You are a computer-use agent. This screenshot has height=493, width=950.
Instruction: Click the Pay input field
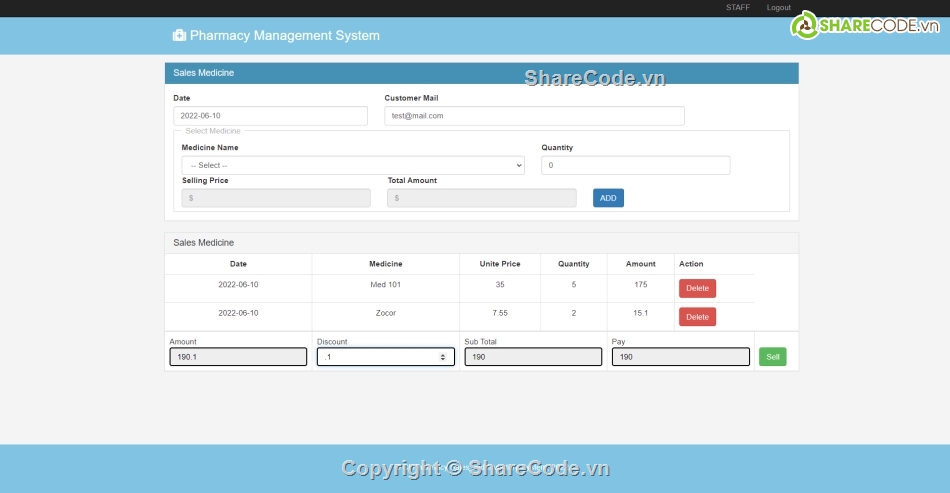click(680, 357)
